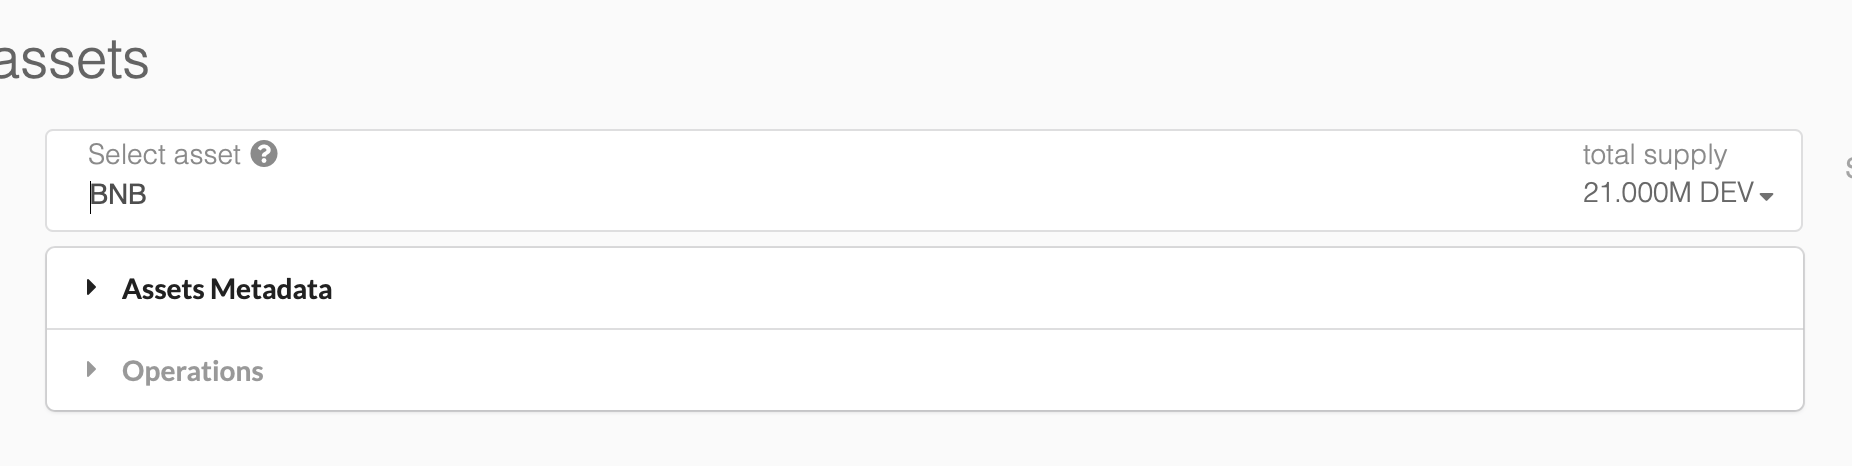Click the Operations section title
The height and width of the screenshot is (466, 1852).
point(193,371)
